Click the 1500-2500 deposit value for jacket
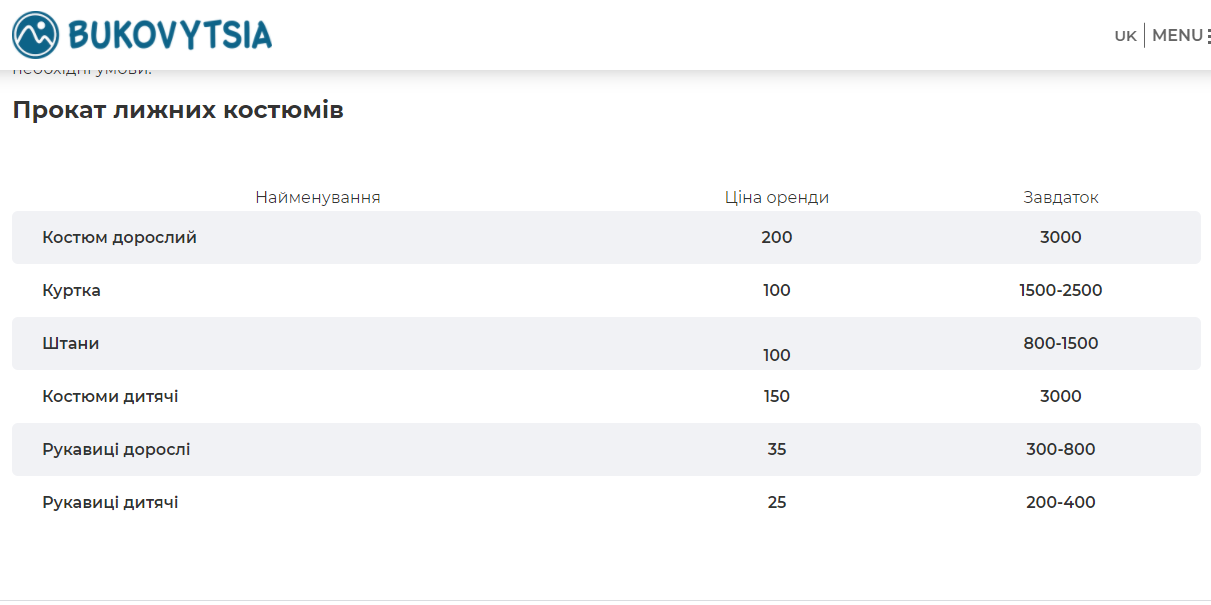1211x605 pixels. (x=1060, y=291)
